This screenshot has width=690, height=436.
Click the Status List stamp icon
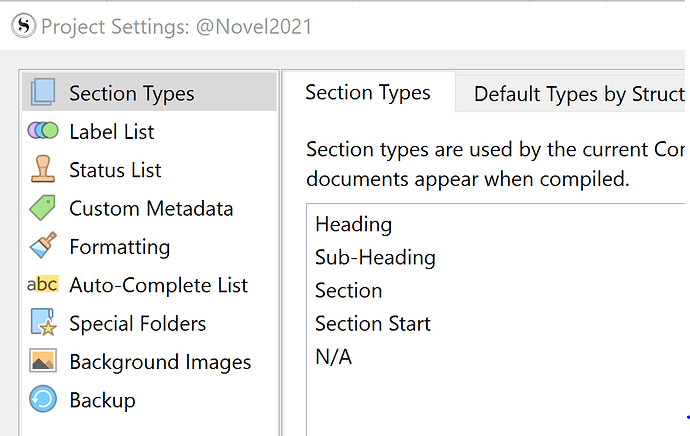coord(43,169)
